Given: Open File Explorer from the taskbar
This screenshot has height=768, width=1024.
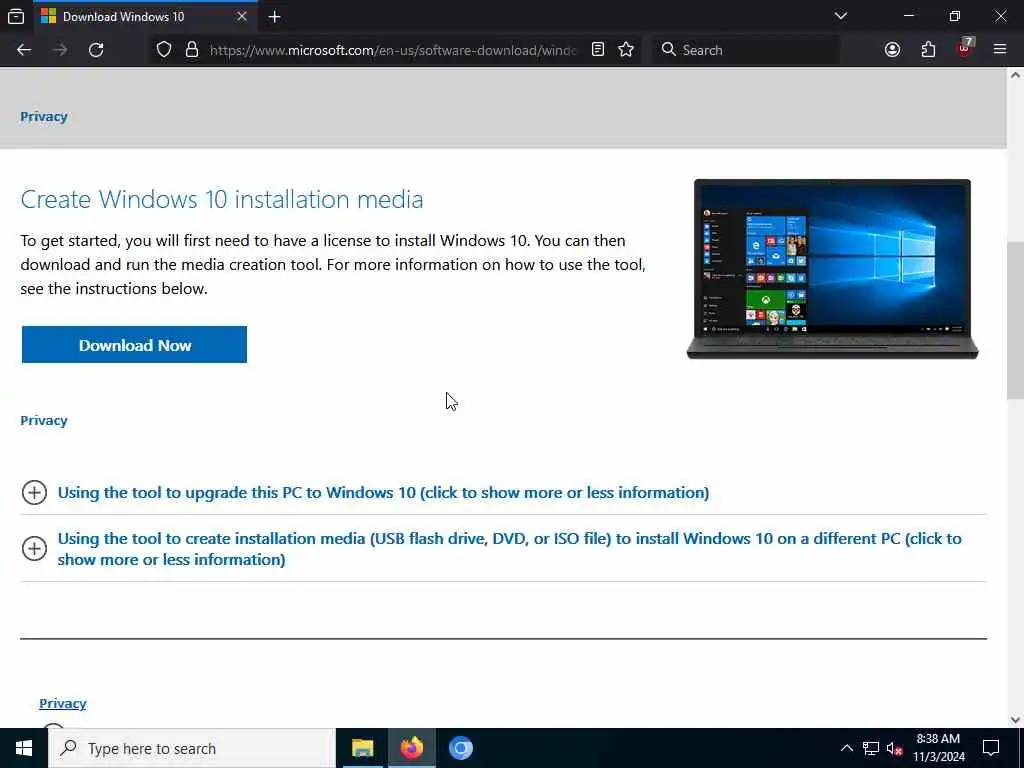Looking at the screenshot, I should [x=362, y=748].
